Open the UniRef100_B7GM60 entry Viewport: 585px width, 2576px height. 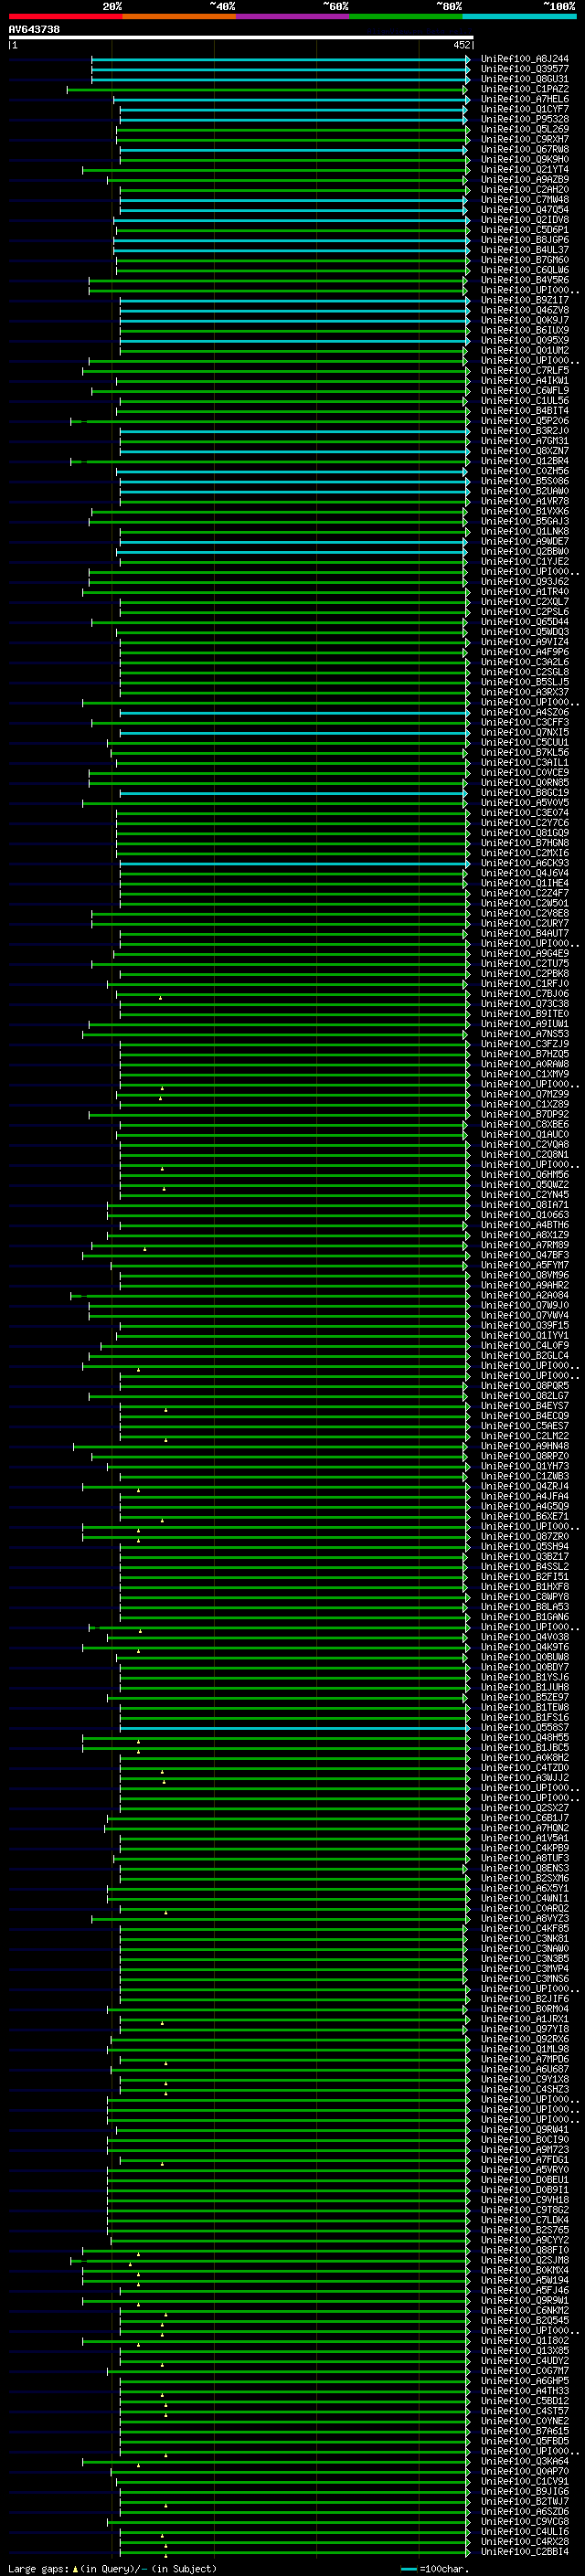pyautogui.click(x=525, y=260)
